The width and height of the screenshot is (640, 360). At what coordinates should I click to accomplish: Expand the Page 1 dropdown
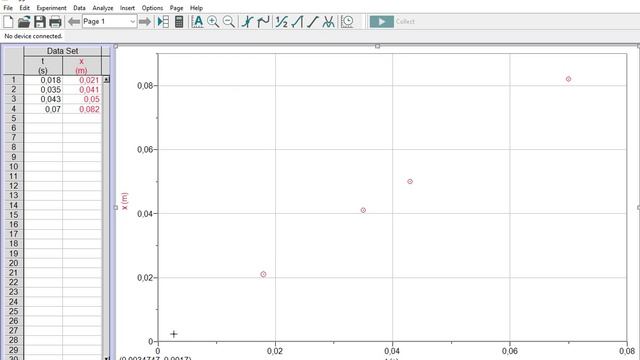133,22
